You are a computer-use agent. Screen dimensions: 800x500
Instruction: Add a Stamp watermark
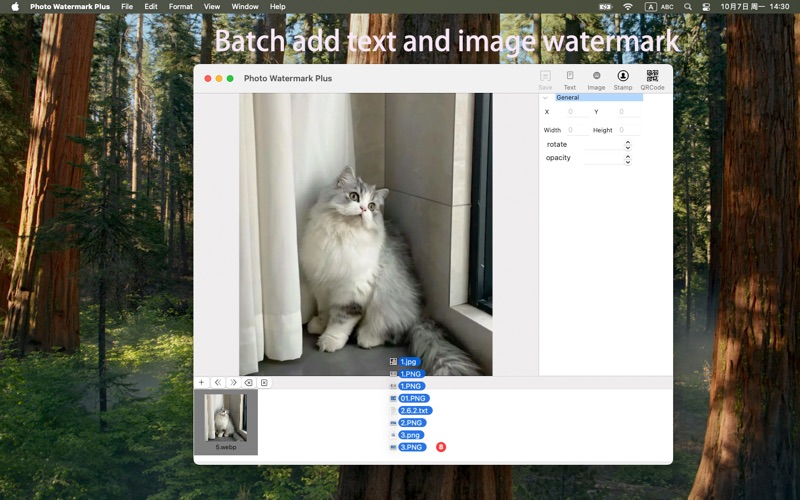(622, 80)
